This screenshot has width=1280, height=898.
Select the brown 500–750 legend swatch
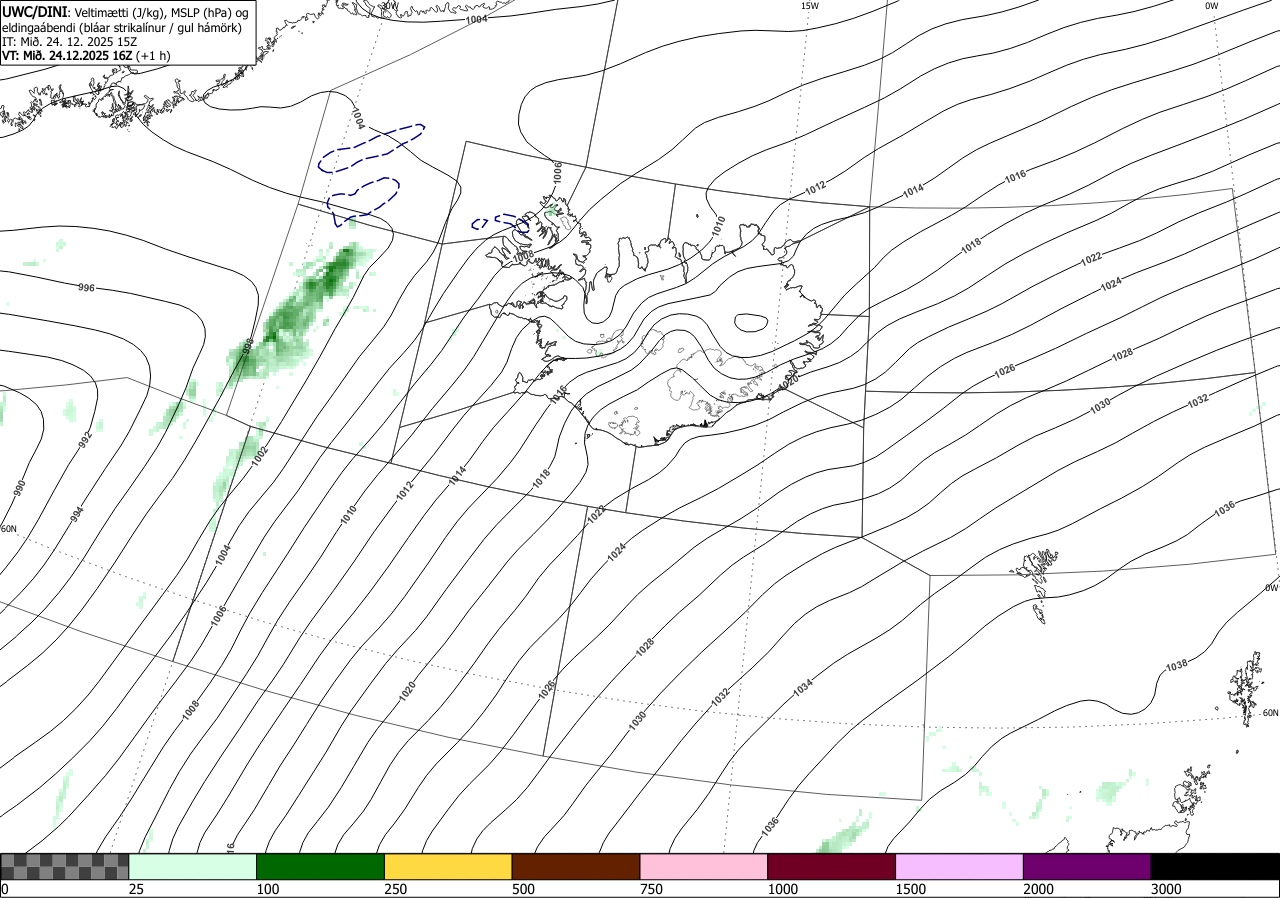click(x=576, y=866)
